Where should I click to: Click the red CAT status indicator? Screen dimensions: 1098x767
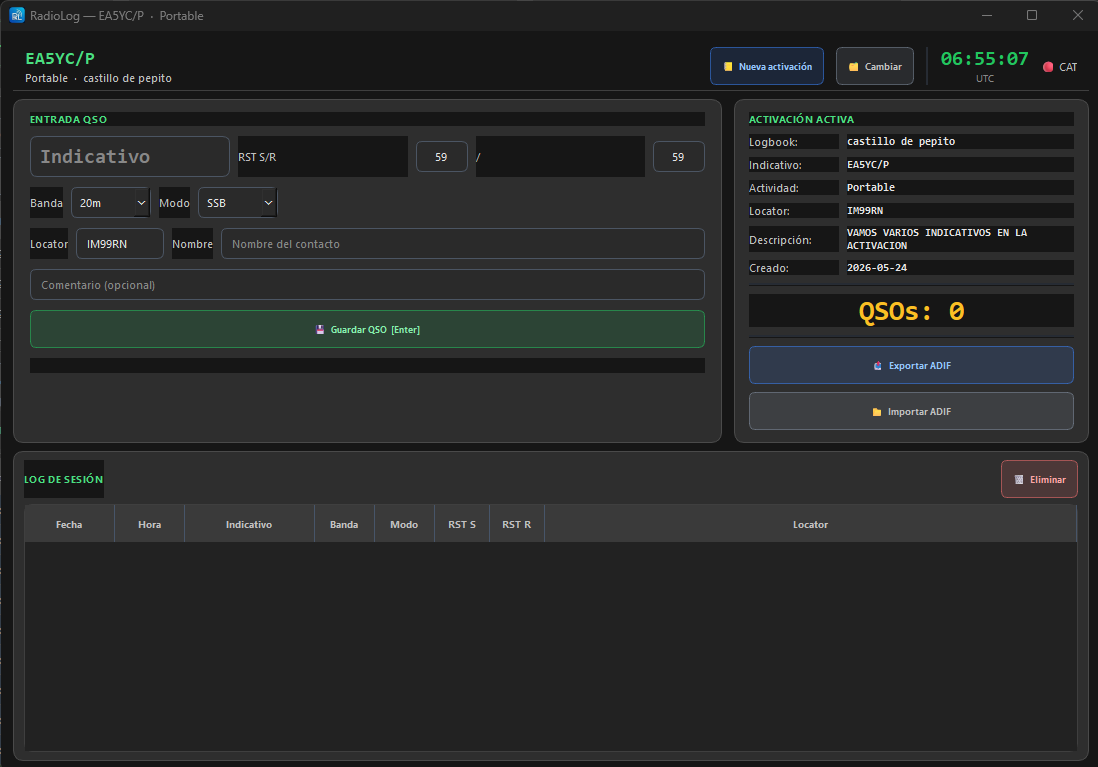click(1048, 67)
